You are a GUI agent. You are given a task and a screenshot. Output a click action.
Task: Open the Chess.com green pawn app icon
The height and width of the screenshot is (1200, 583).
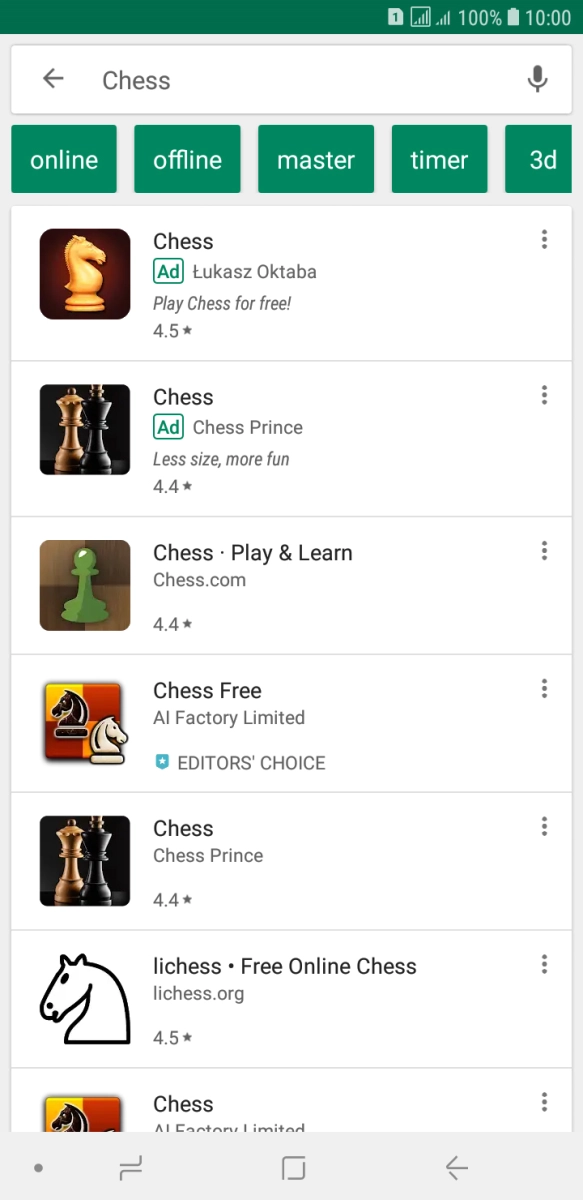(x=84, y=585)
